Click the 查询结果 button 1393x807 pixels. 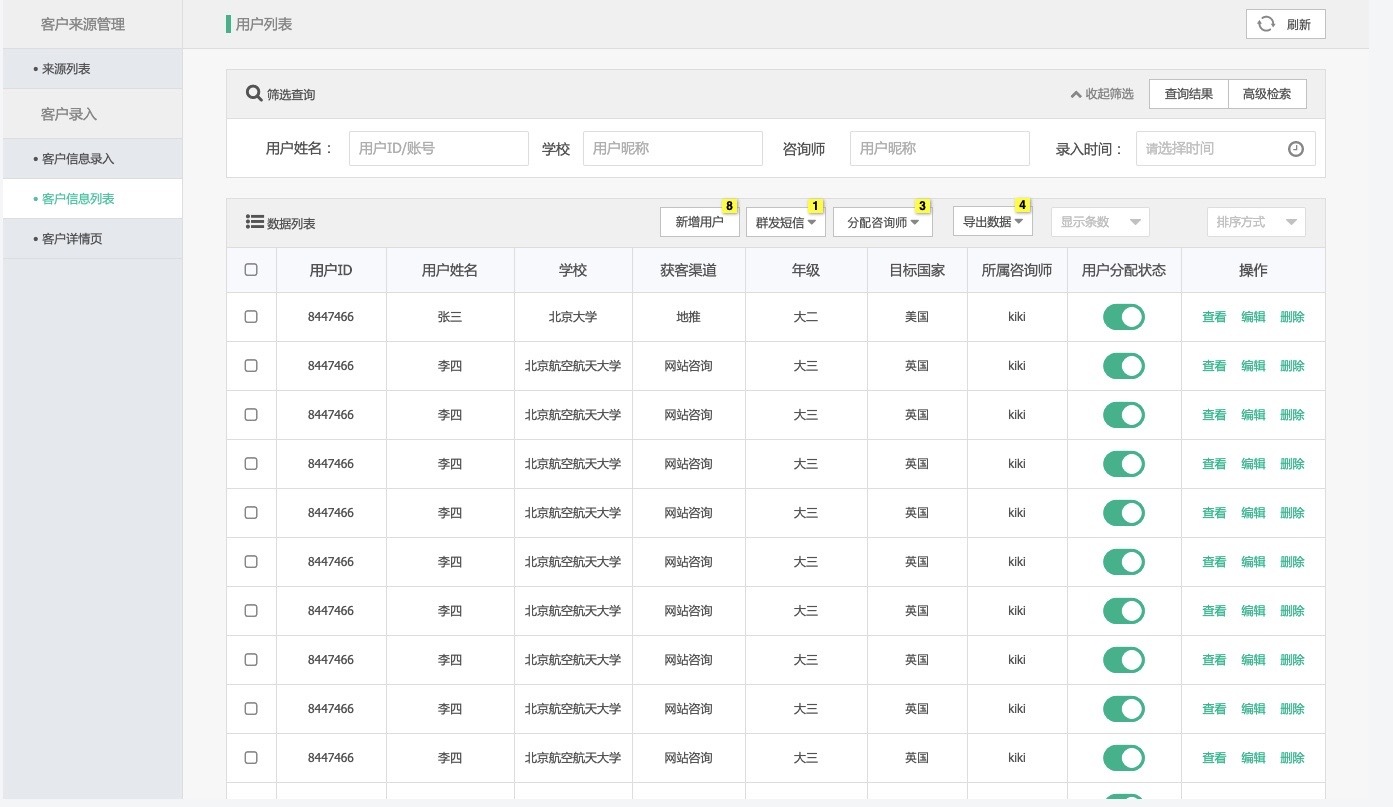[1188, 94]
